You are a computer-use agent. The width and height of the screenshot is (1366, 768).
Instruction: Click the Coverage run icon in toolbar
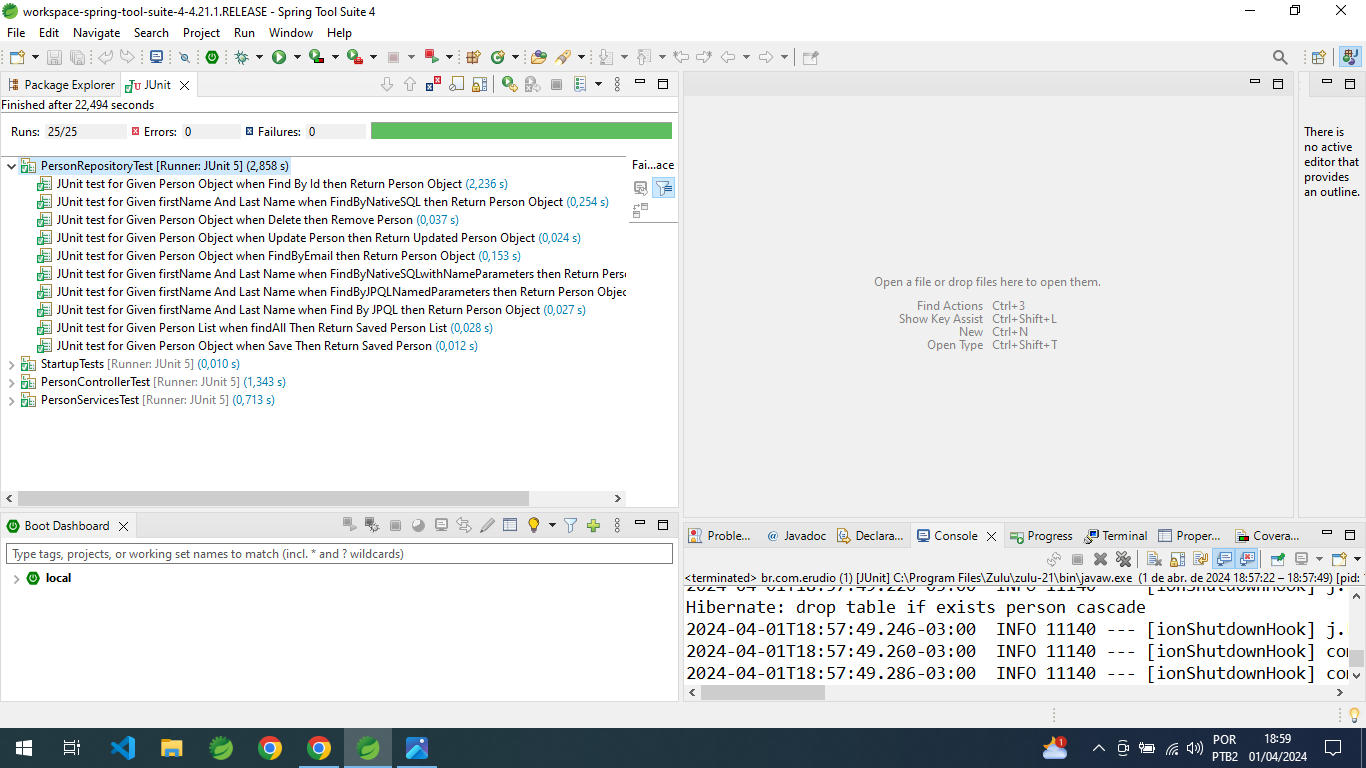point(317,57)
